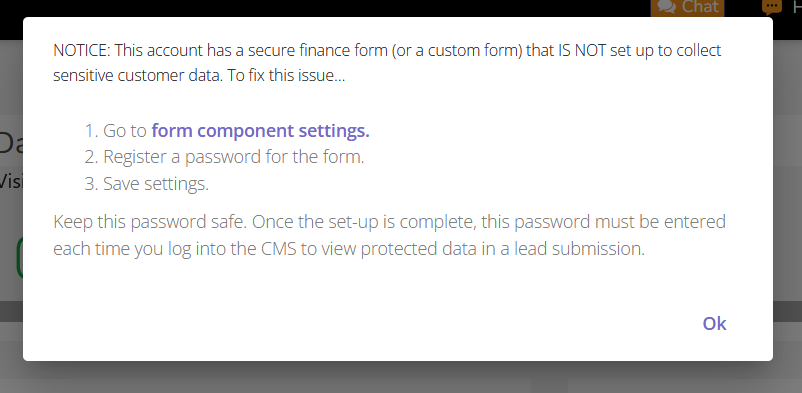
Task: Click the partially hidden 'Visi' label at left
Action: coord(11,181)
